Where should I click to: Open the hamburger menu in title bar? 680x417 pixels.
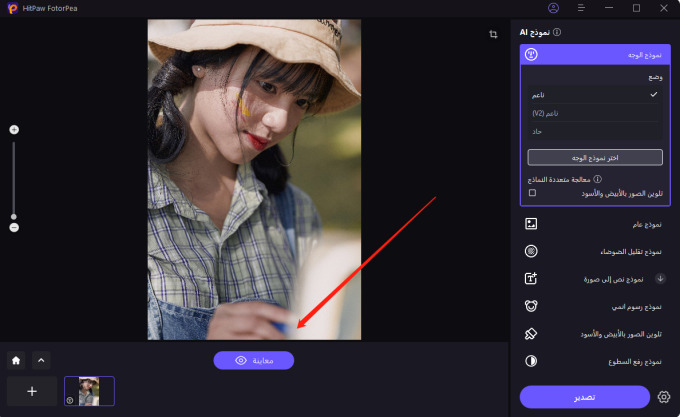tap(582, 8)
